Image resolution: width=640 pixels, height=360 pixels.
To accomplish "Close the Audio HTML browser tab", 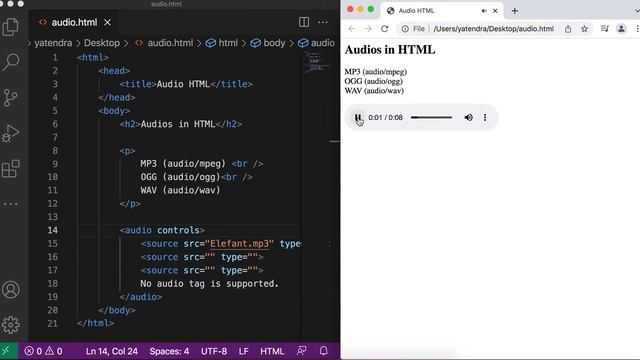I will [495, 11].
